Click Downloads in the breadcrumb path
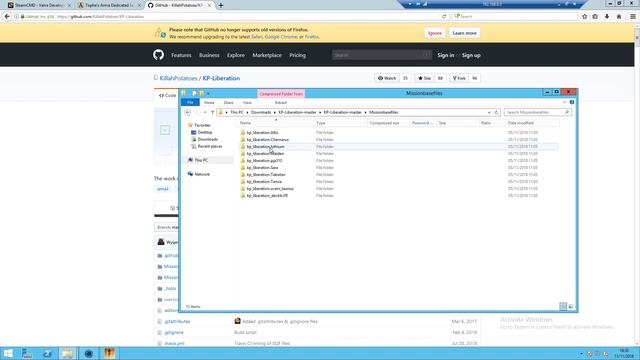The image size is (640, 360). click(261, 112)
